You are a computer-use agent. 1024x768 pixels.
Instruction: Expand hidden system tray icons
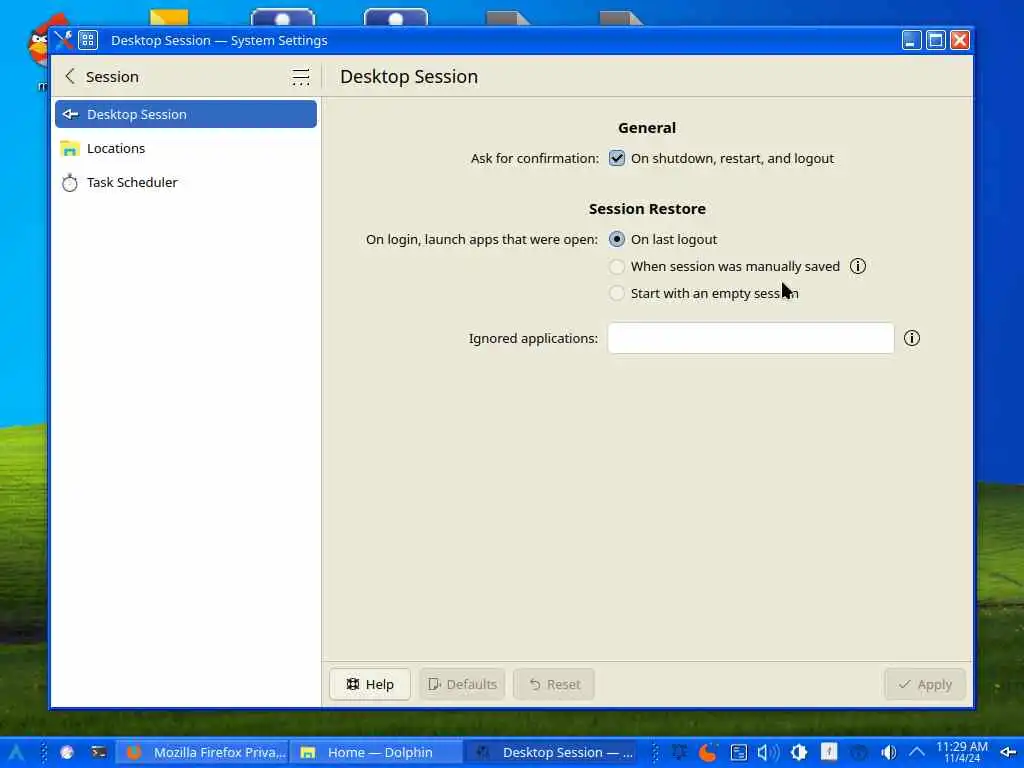(x=917, y=752)
